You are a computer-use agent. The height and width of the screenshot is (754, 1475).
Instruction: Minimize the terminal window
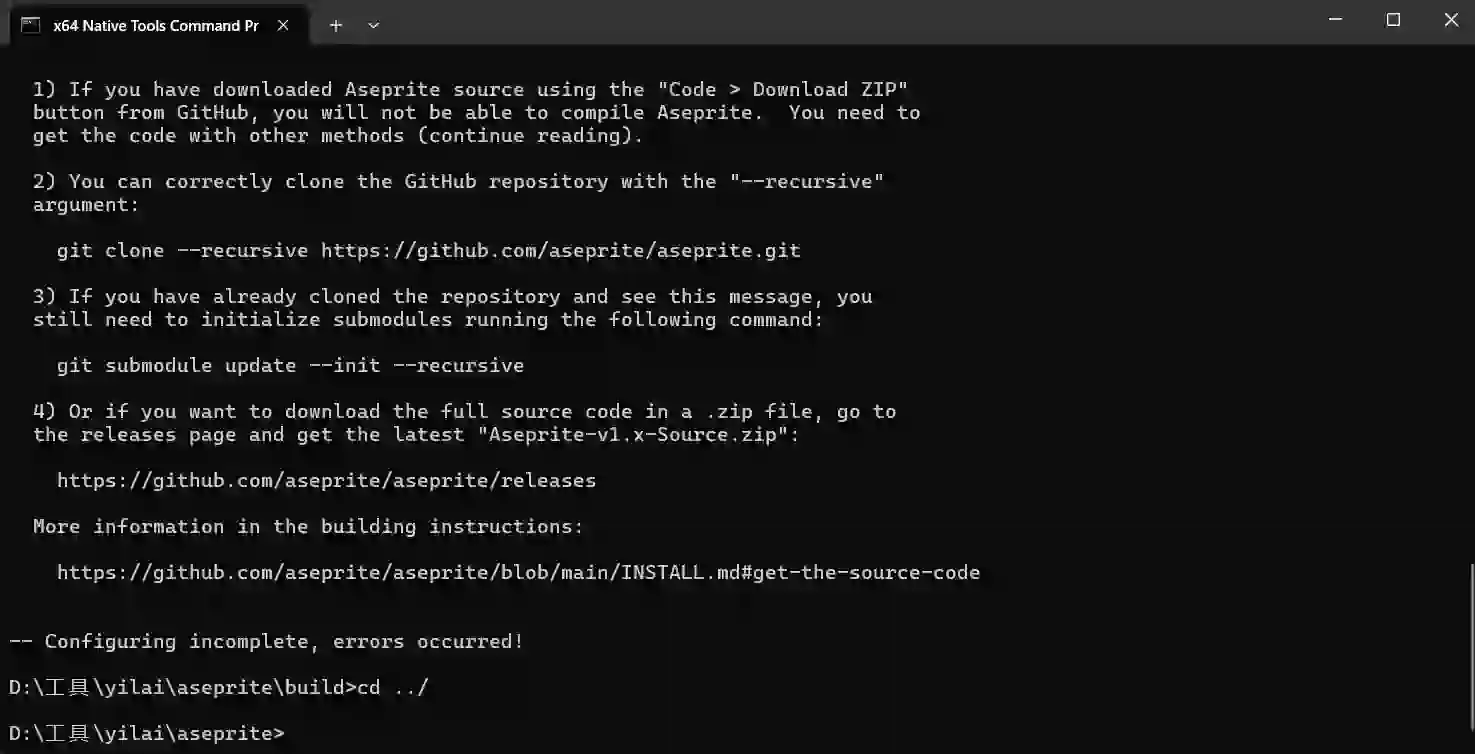tap(1335, 20)
